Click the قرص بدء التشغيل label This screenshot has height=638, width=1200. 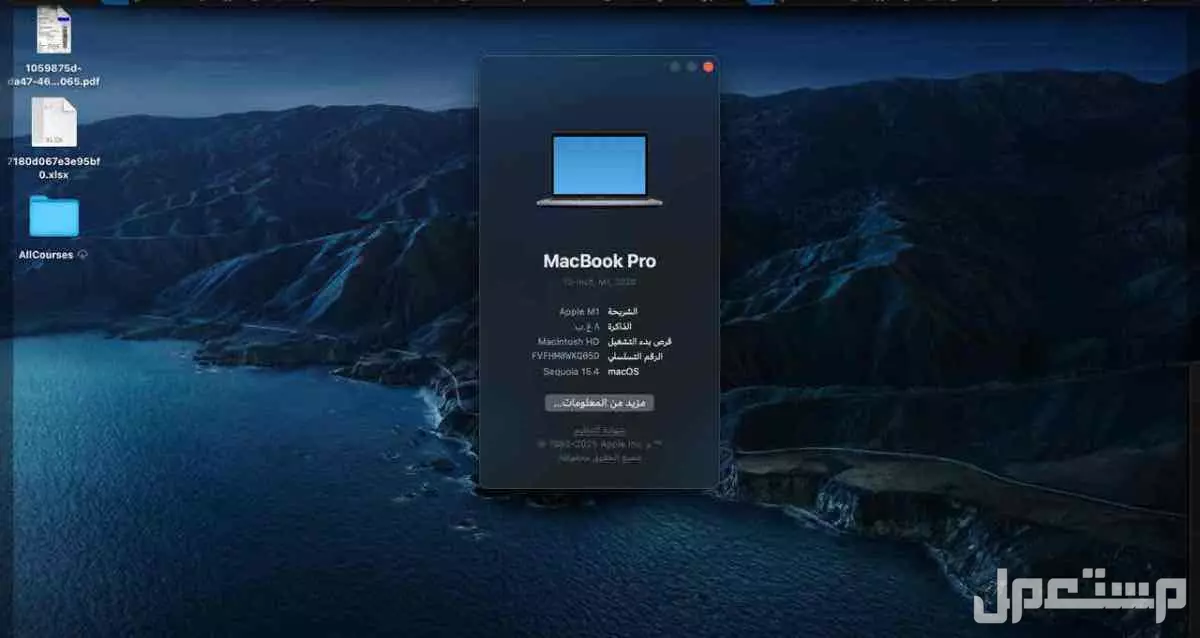click(640, 341)
